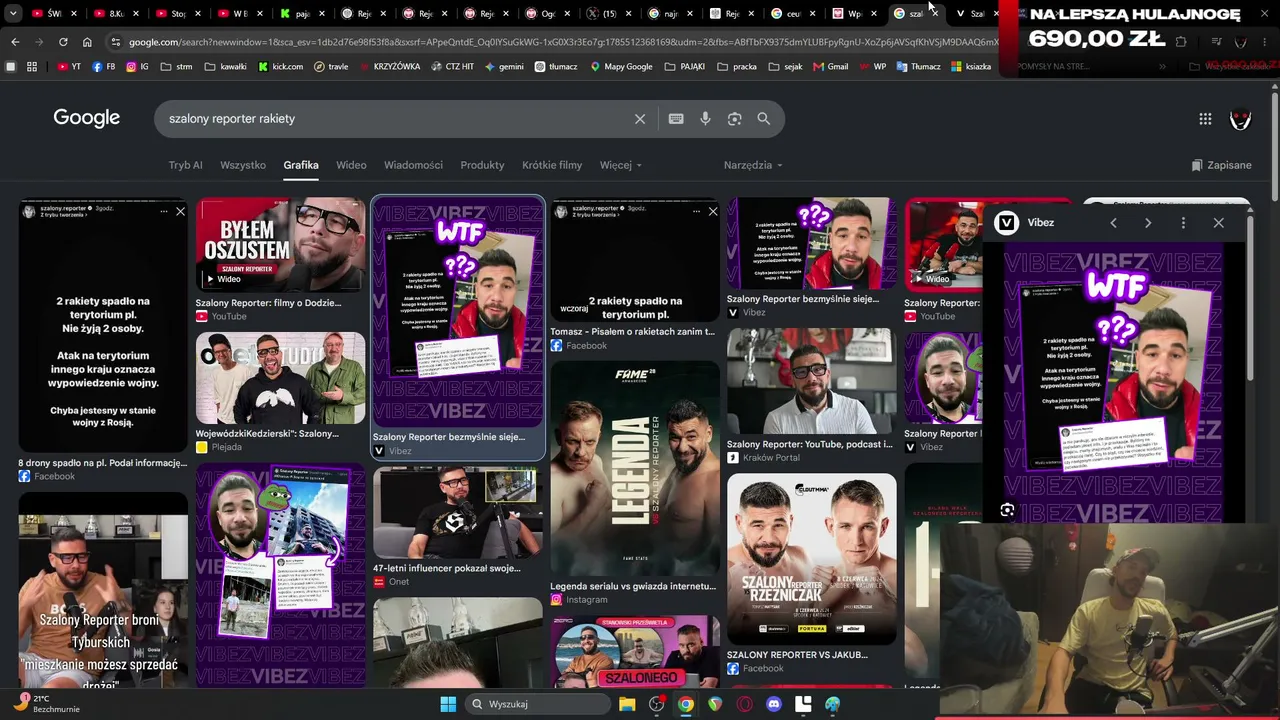The image size is (1280, 720).
Task: Open the browser home page
Action: pyautogui.click(x=87, y=42)
